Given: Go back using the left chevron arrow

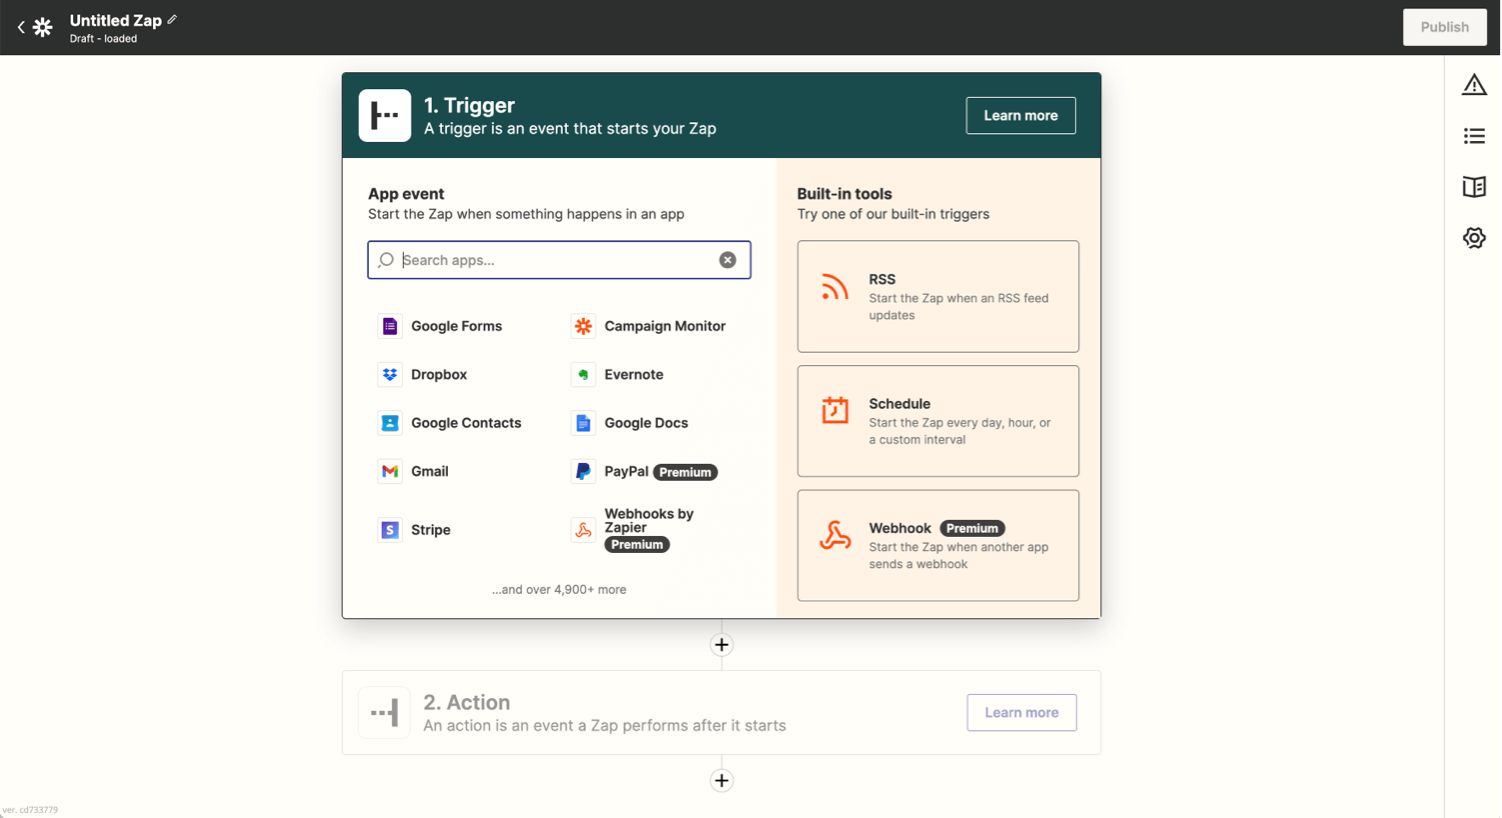Looking at the screenshot, I should [21, 27].
